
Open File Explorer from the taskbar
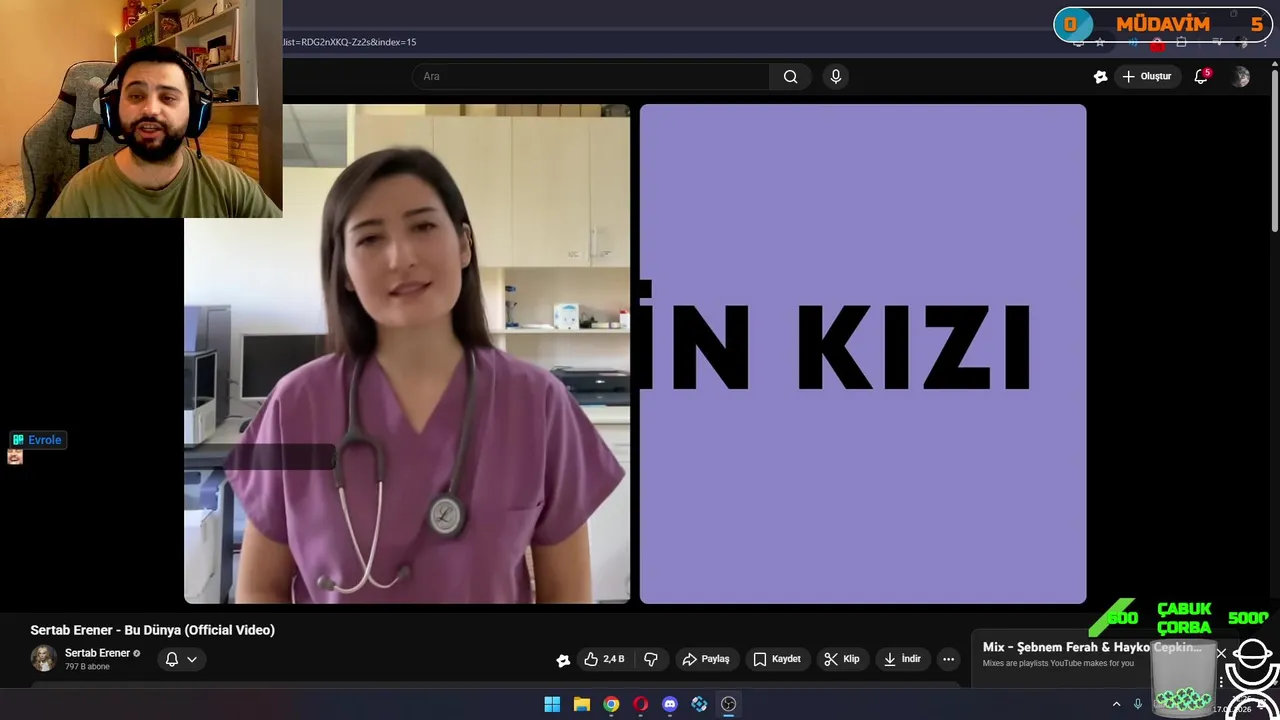tap(582, 704)
